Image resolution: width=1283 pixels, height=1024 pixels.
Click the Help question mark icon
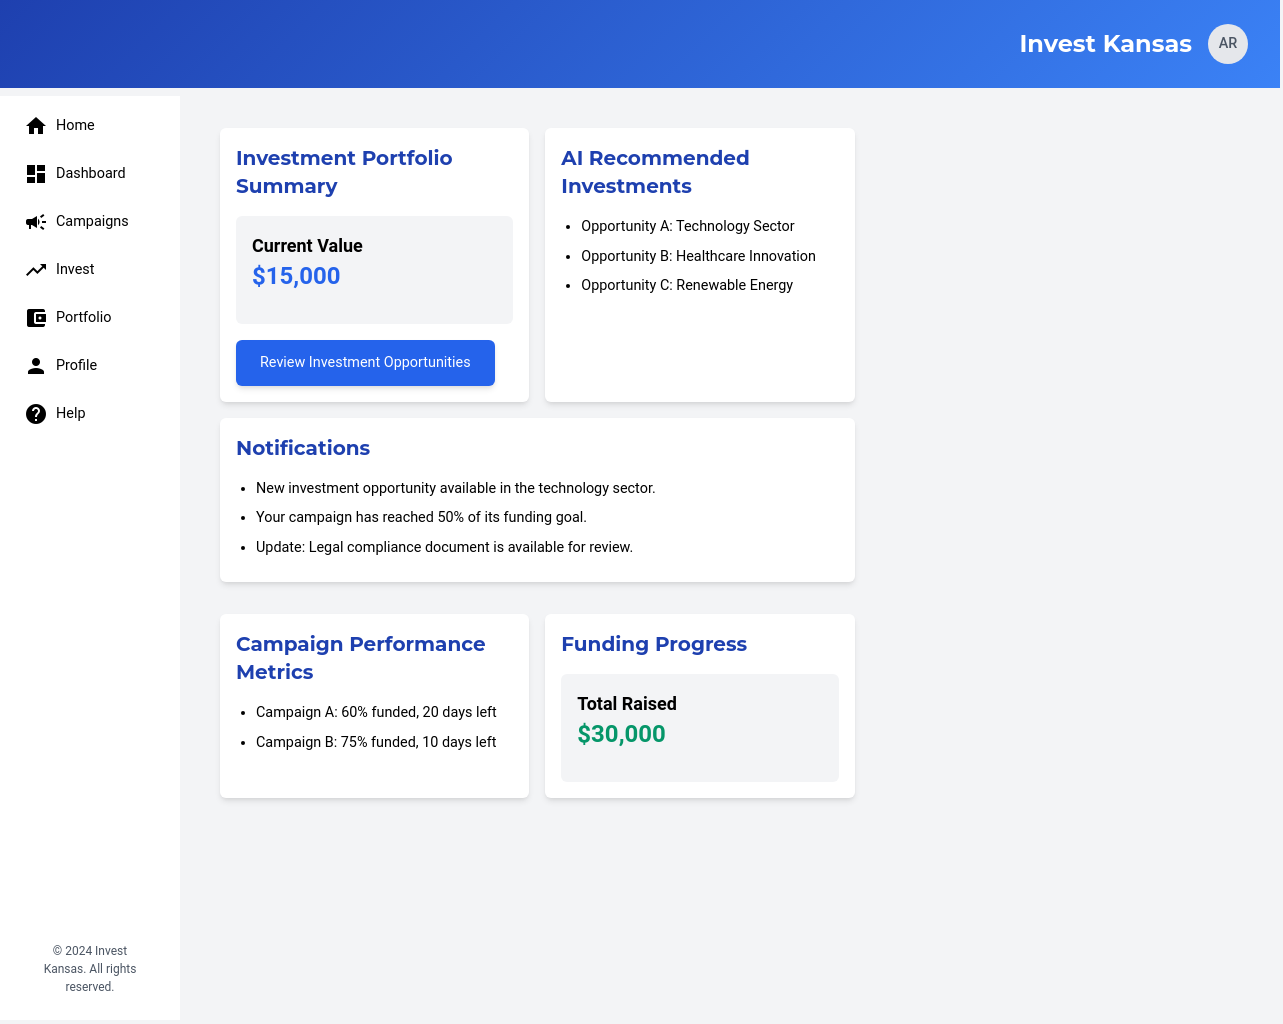click(36, 414)
